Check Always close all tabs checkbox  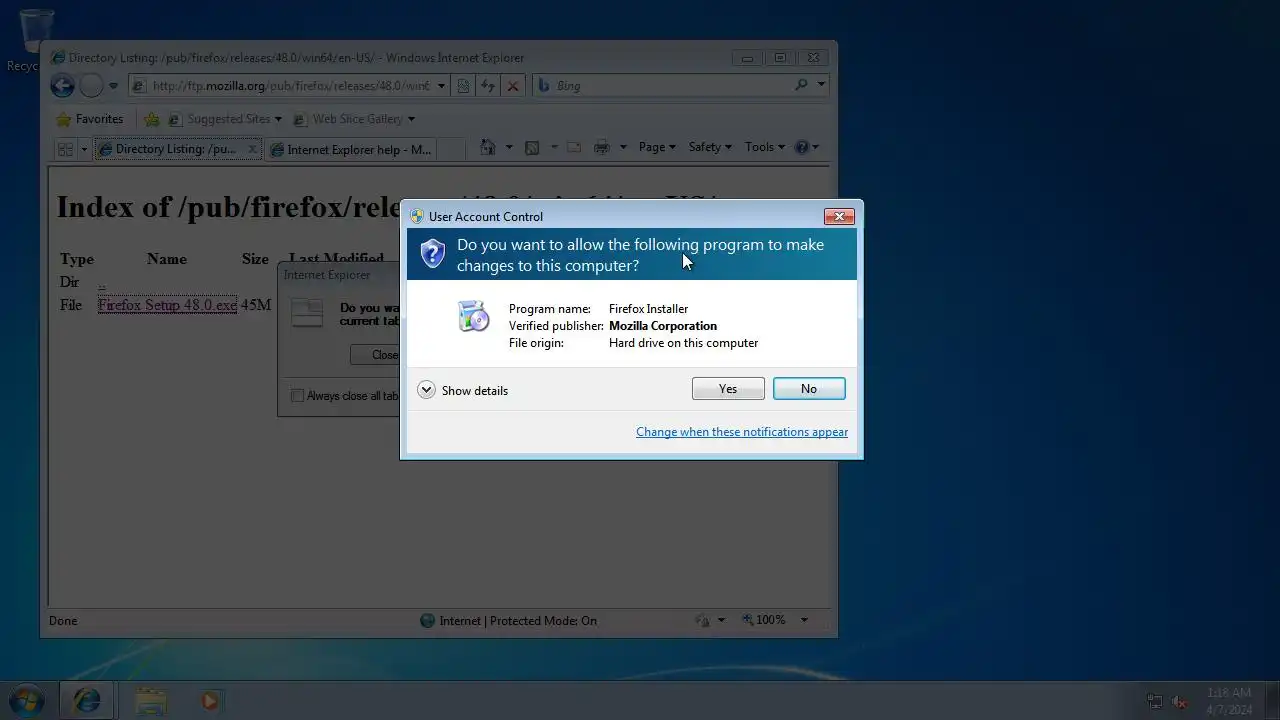(297, 396)
